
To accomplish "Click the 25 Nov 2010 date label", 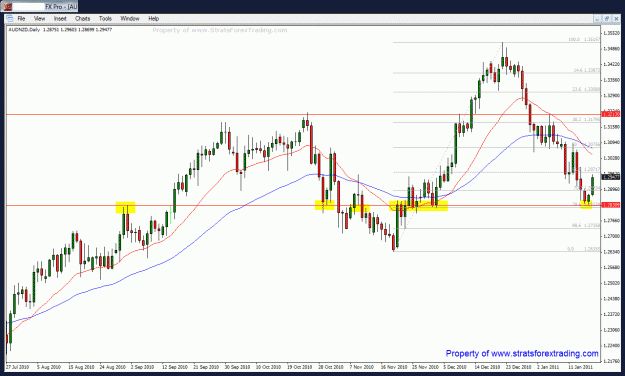I will pos(425,367).
